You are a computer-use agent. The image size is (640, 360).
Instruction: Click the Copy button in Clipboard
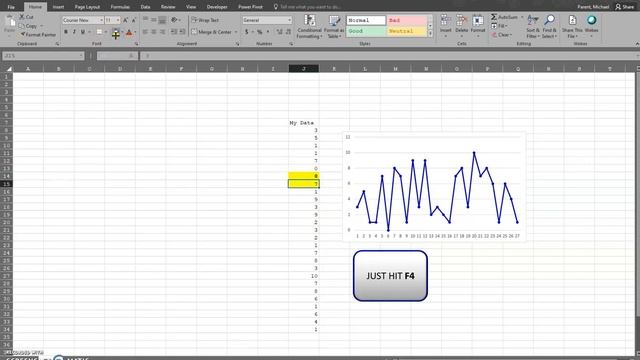(29, 26)
